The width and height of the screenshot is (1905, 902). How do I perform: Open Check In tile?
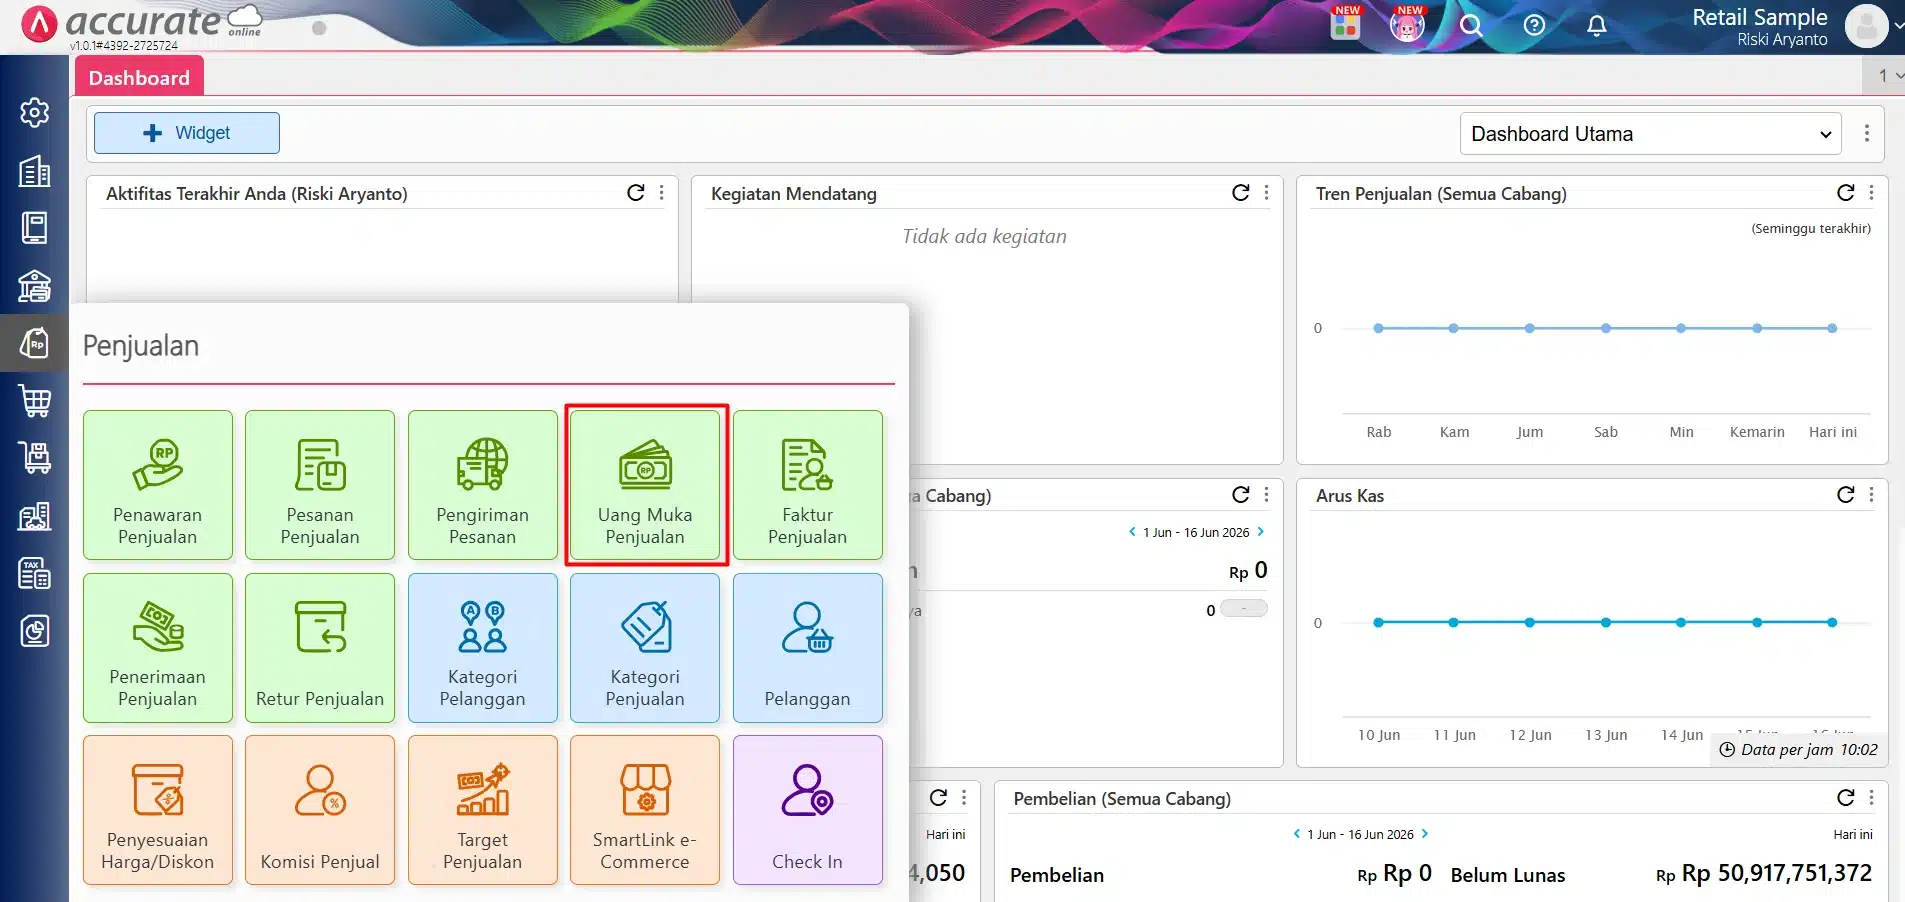[x=807, y=810]
